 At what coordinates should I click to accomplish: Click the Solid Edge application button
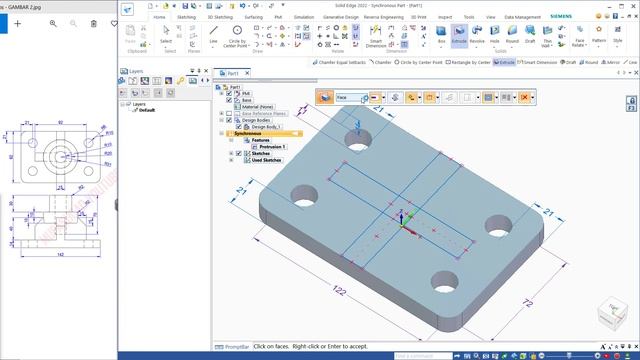pos(127,9)
